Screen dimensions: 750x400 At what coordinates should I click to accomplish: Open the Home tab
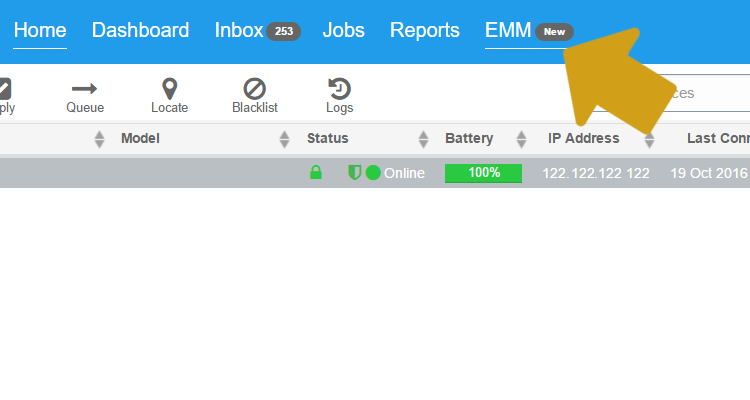coord(40,31)
